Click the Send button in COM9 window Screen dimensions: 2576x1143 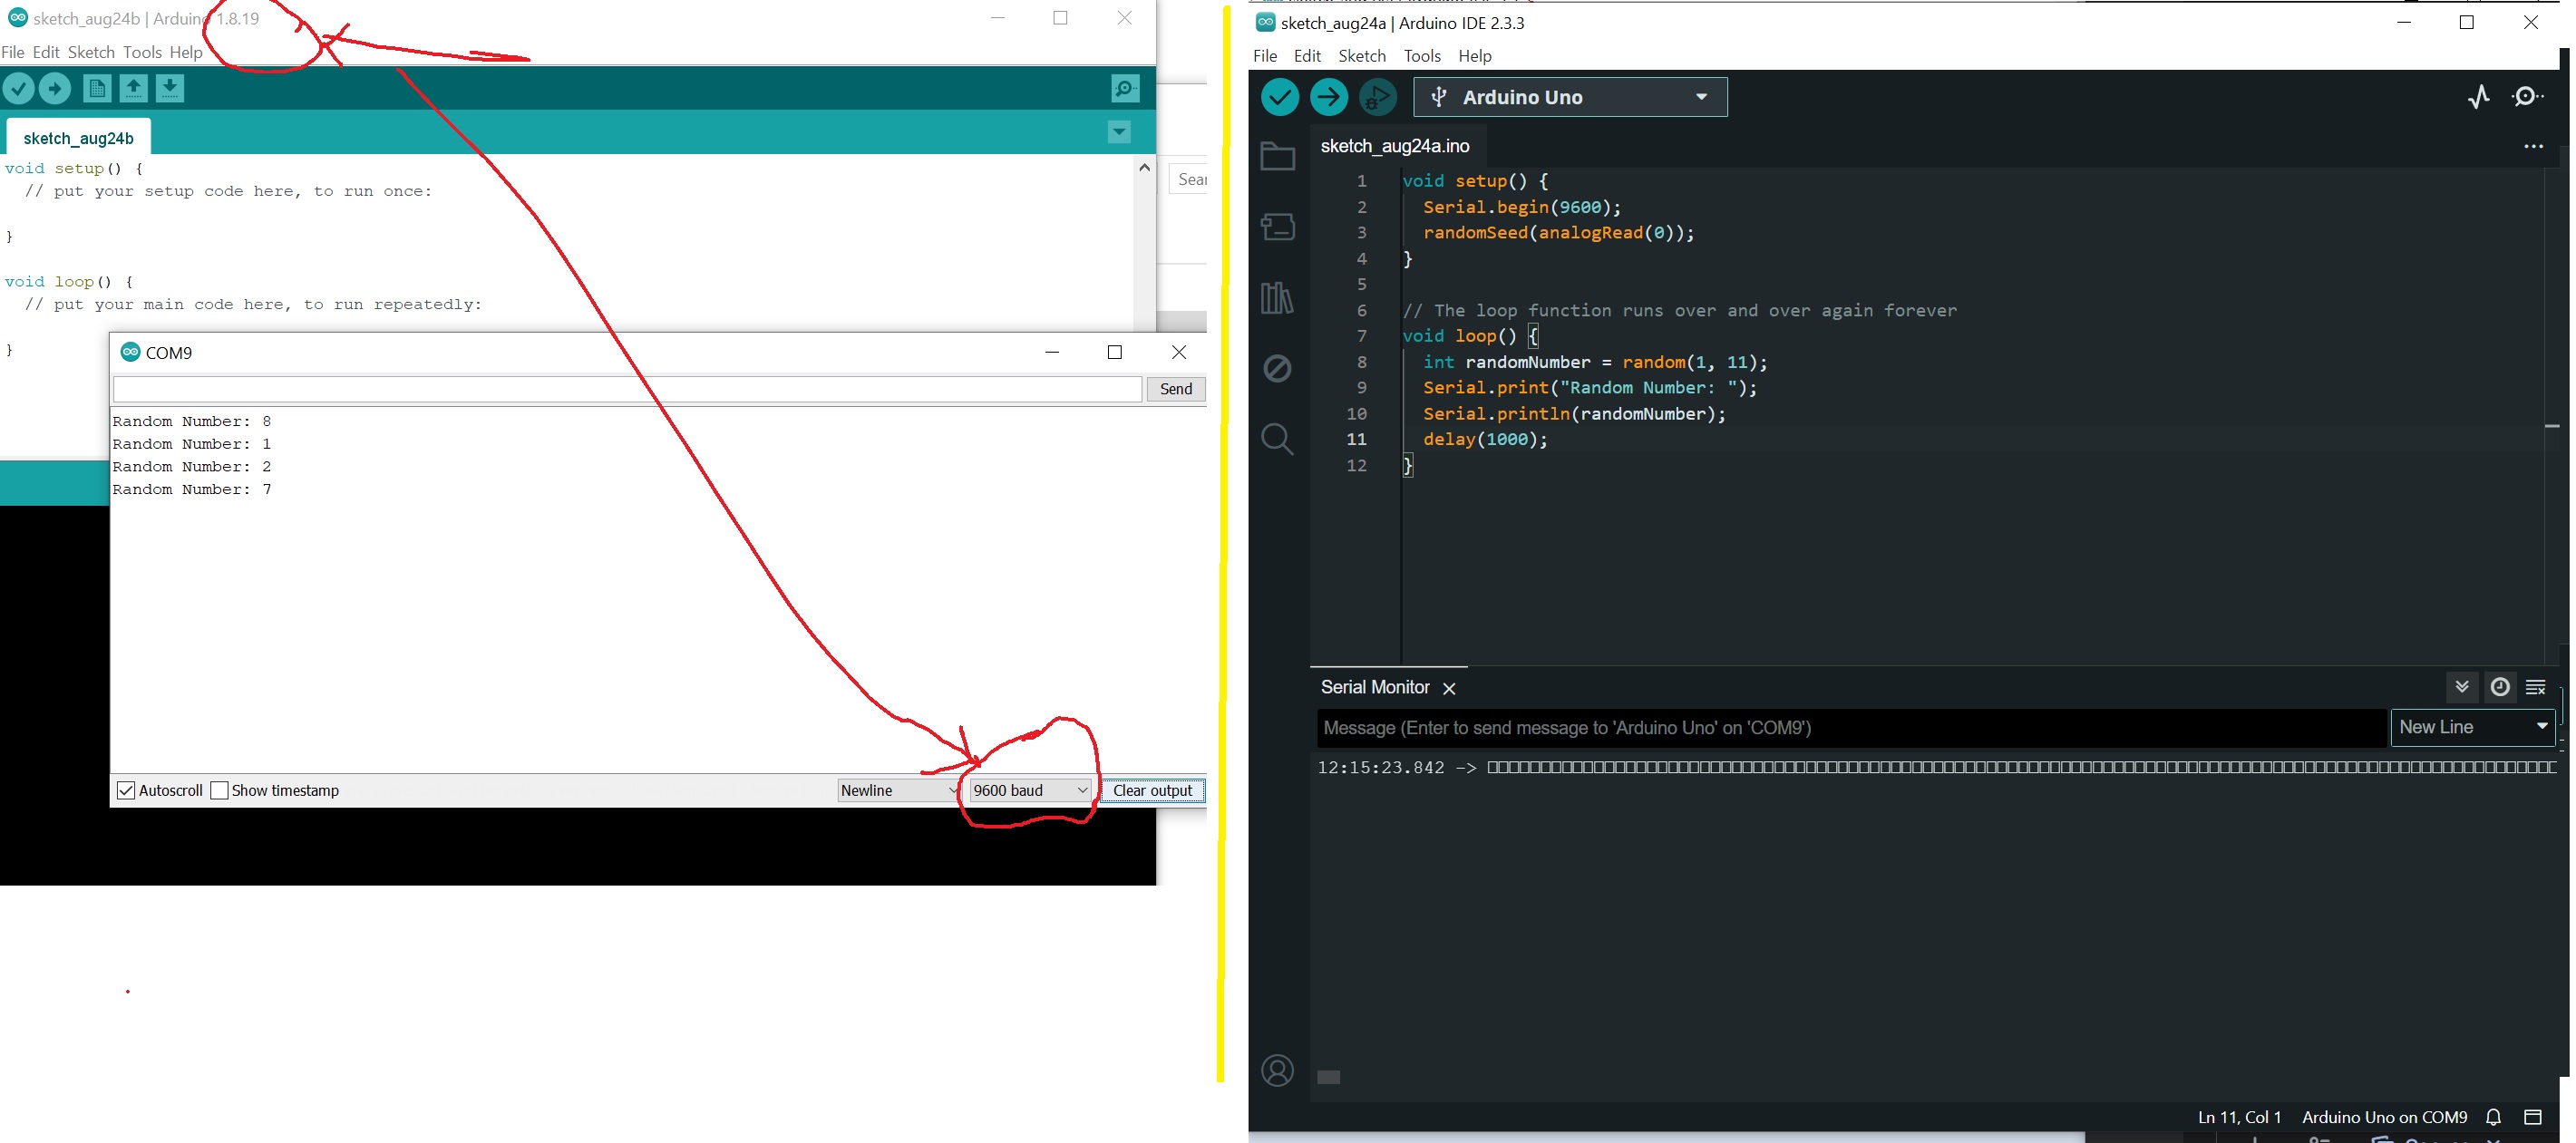1175,389
